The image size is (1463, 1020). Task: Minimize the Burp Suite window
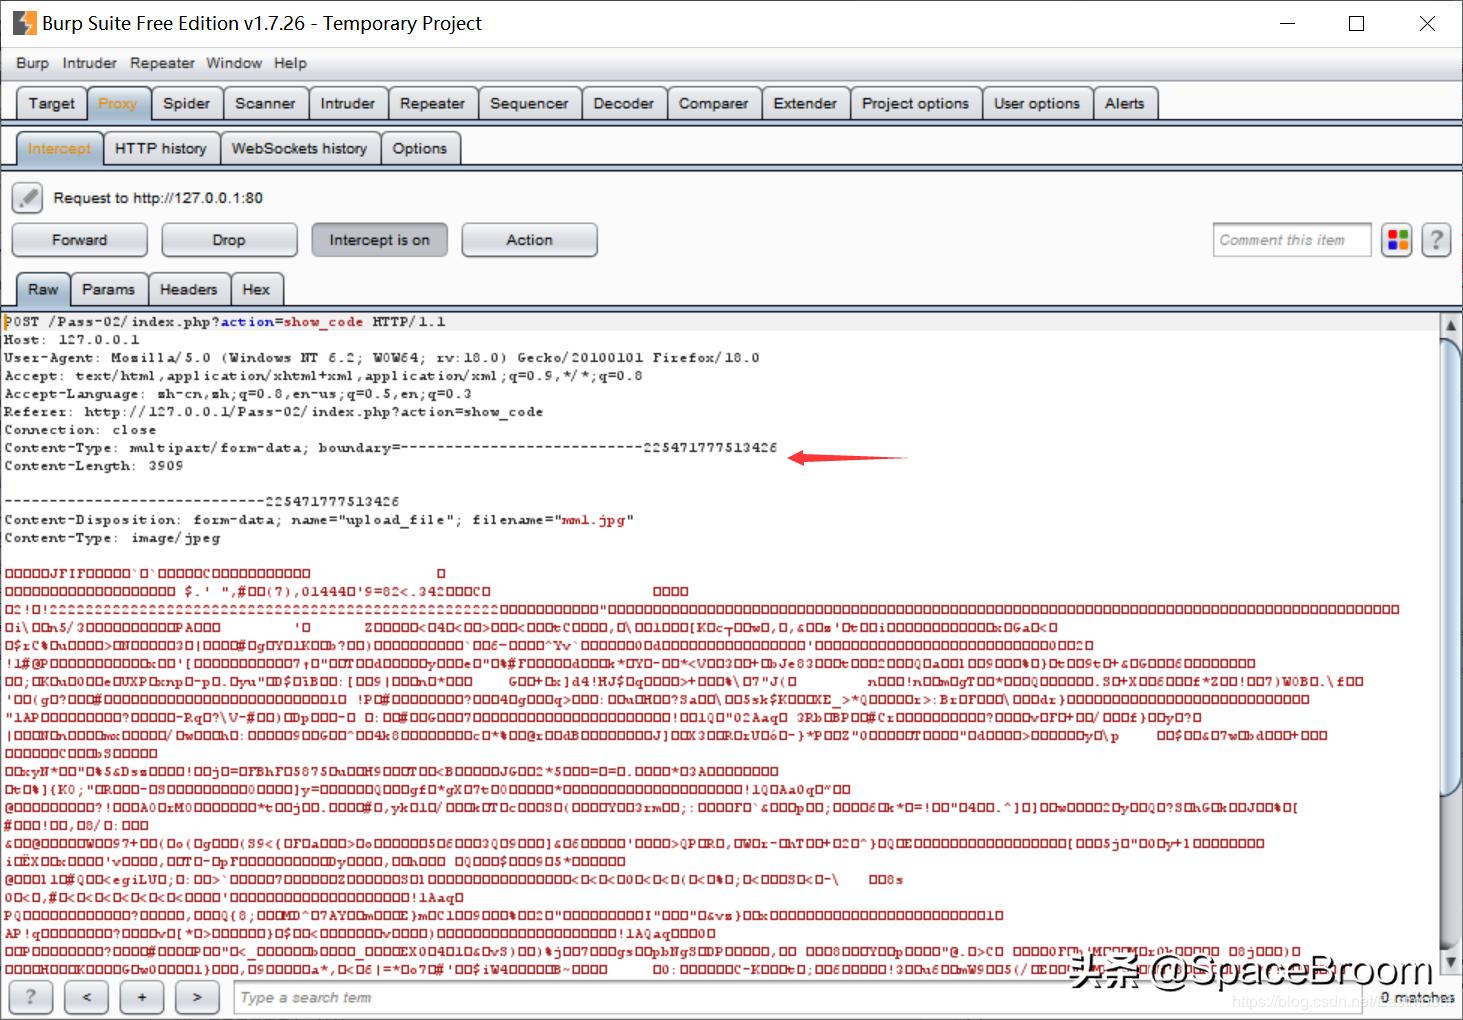[1286, 23]
